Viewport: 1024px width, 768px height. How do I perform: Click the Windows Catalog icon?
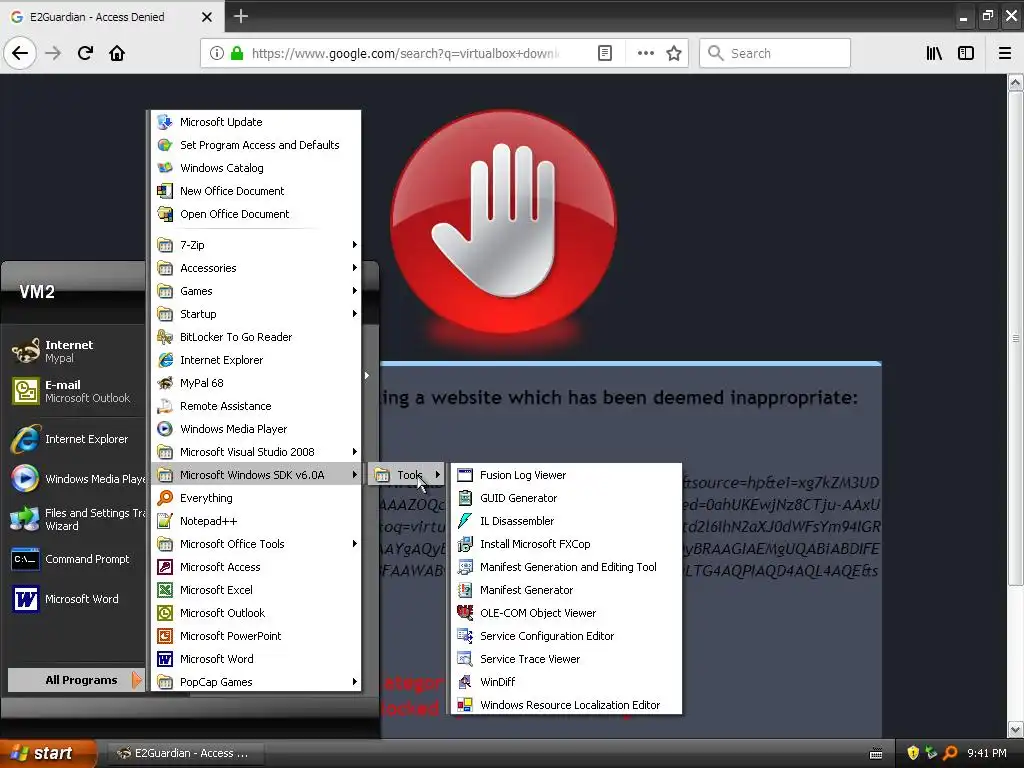pyautogui.click(x=165, y=168)
